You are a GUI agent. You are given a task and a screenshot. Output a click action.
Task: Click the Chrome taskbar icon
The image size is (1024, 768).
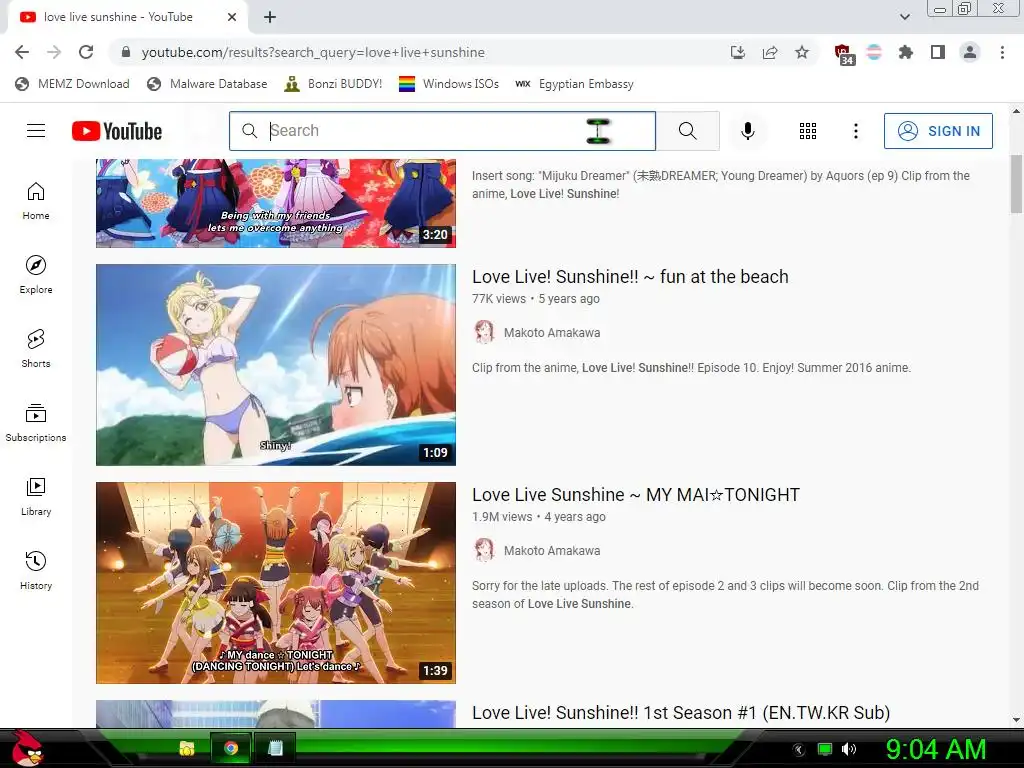pyautogui.click(x=231, y=748)
